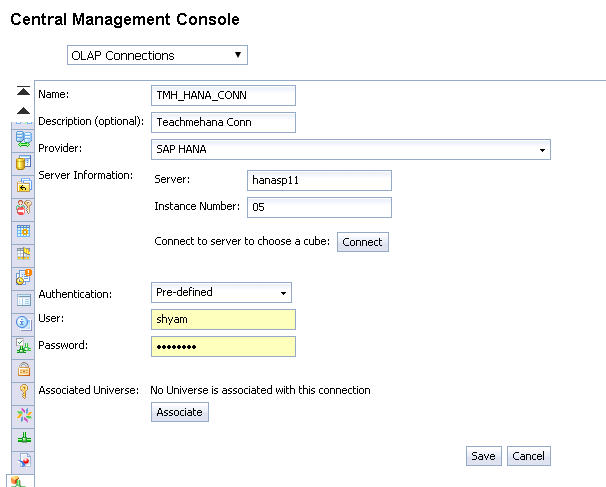Open the Calendars sidebar icon
The image size is (606, 487).
[x=24, y=231]
